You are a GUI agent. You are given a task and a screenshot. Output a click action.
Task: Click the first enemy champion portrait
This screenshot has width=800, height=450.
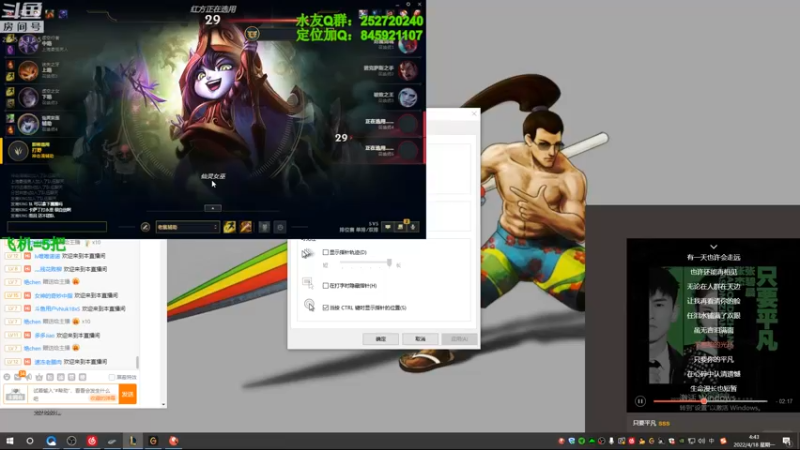408,45
